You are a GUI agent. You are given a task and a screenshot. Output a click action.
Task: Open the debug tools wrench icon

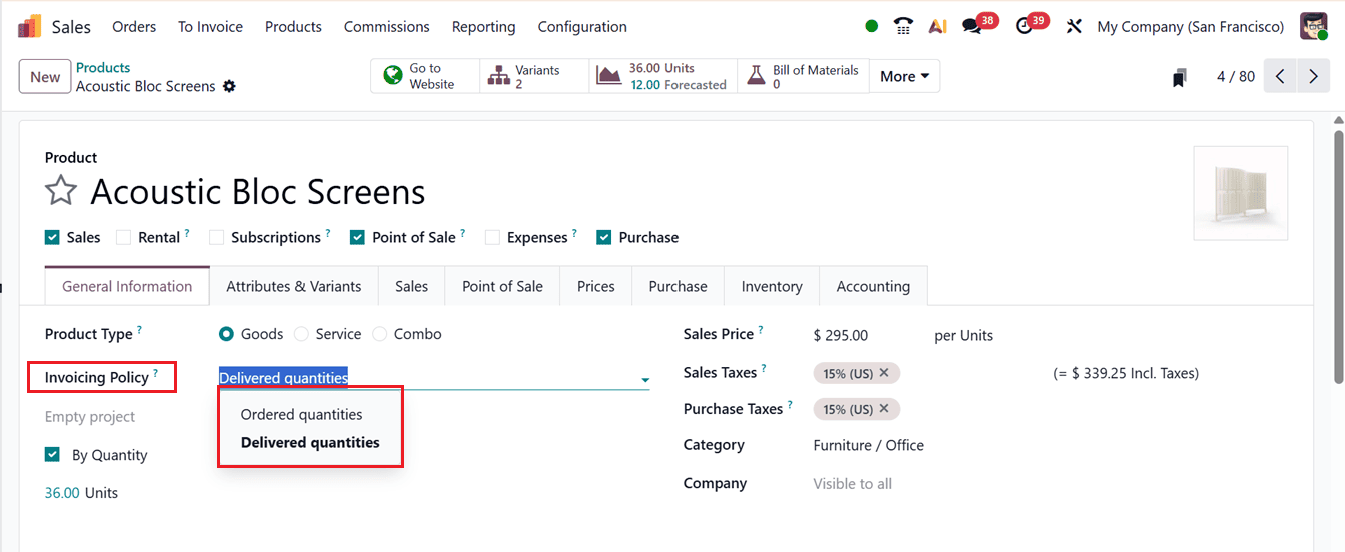pyautogui.click(x=1074, y=27)
